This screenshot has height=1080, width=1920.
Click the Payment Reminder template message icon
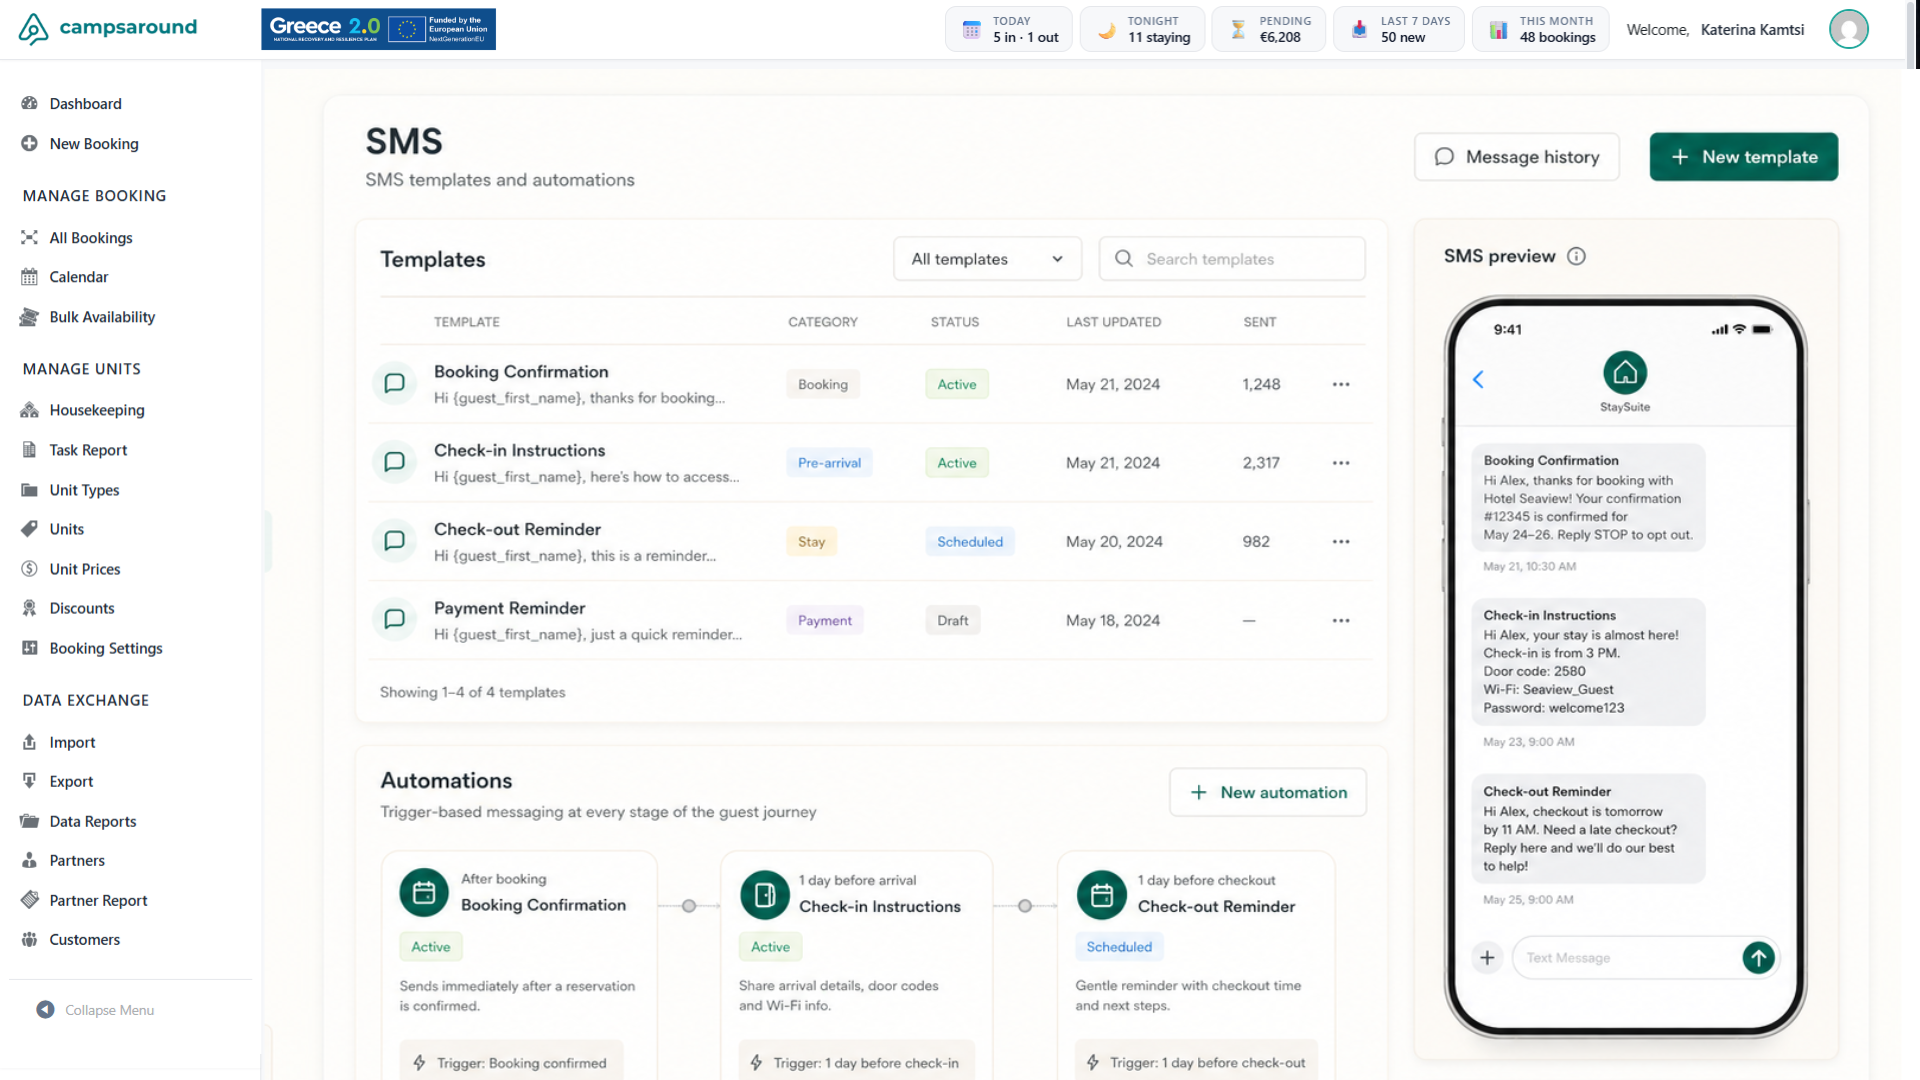394,619
